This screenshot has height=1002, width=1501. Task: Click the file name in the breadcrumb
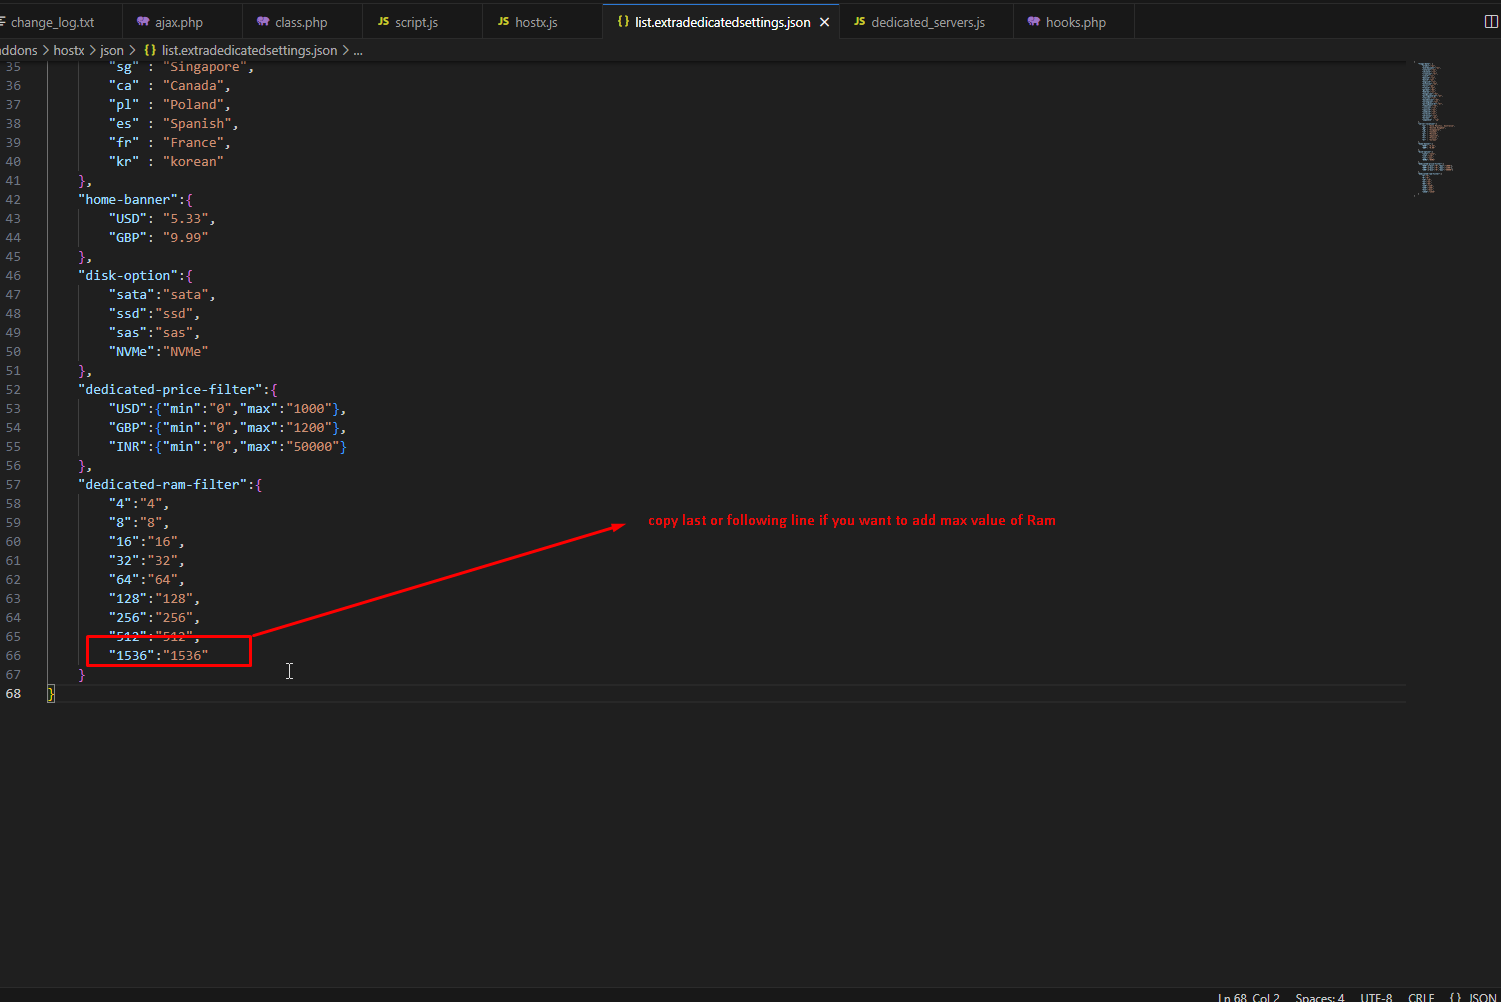pos(249,50)
